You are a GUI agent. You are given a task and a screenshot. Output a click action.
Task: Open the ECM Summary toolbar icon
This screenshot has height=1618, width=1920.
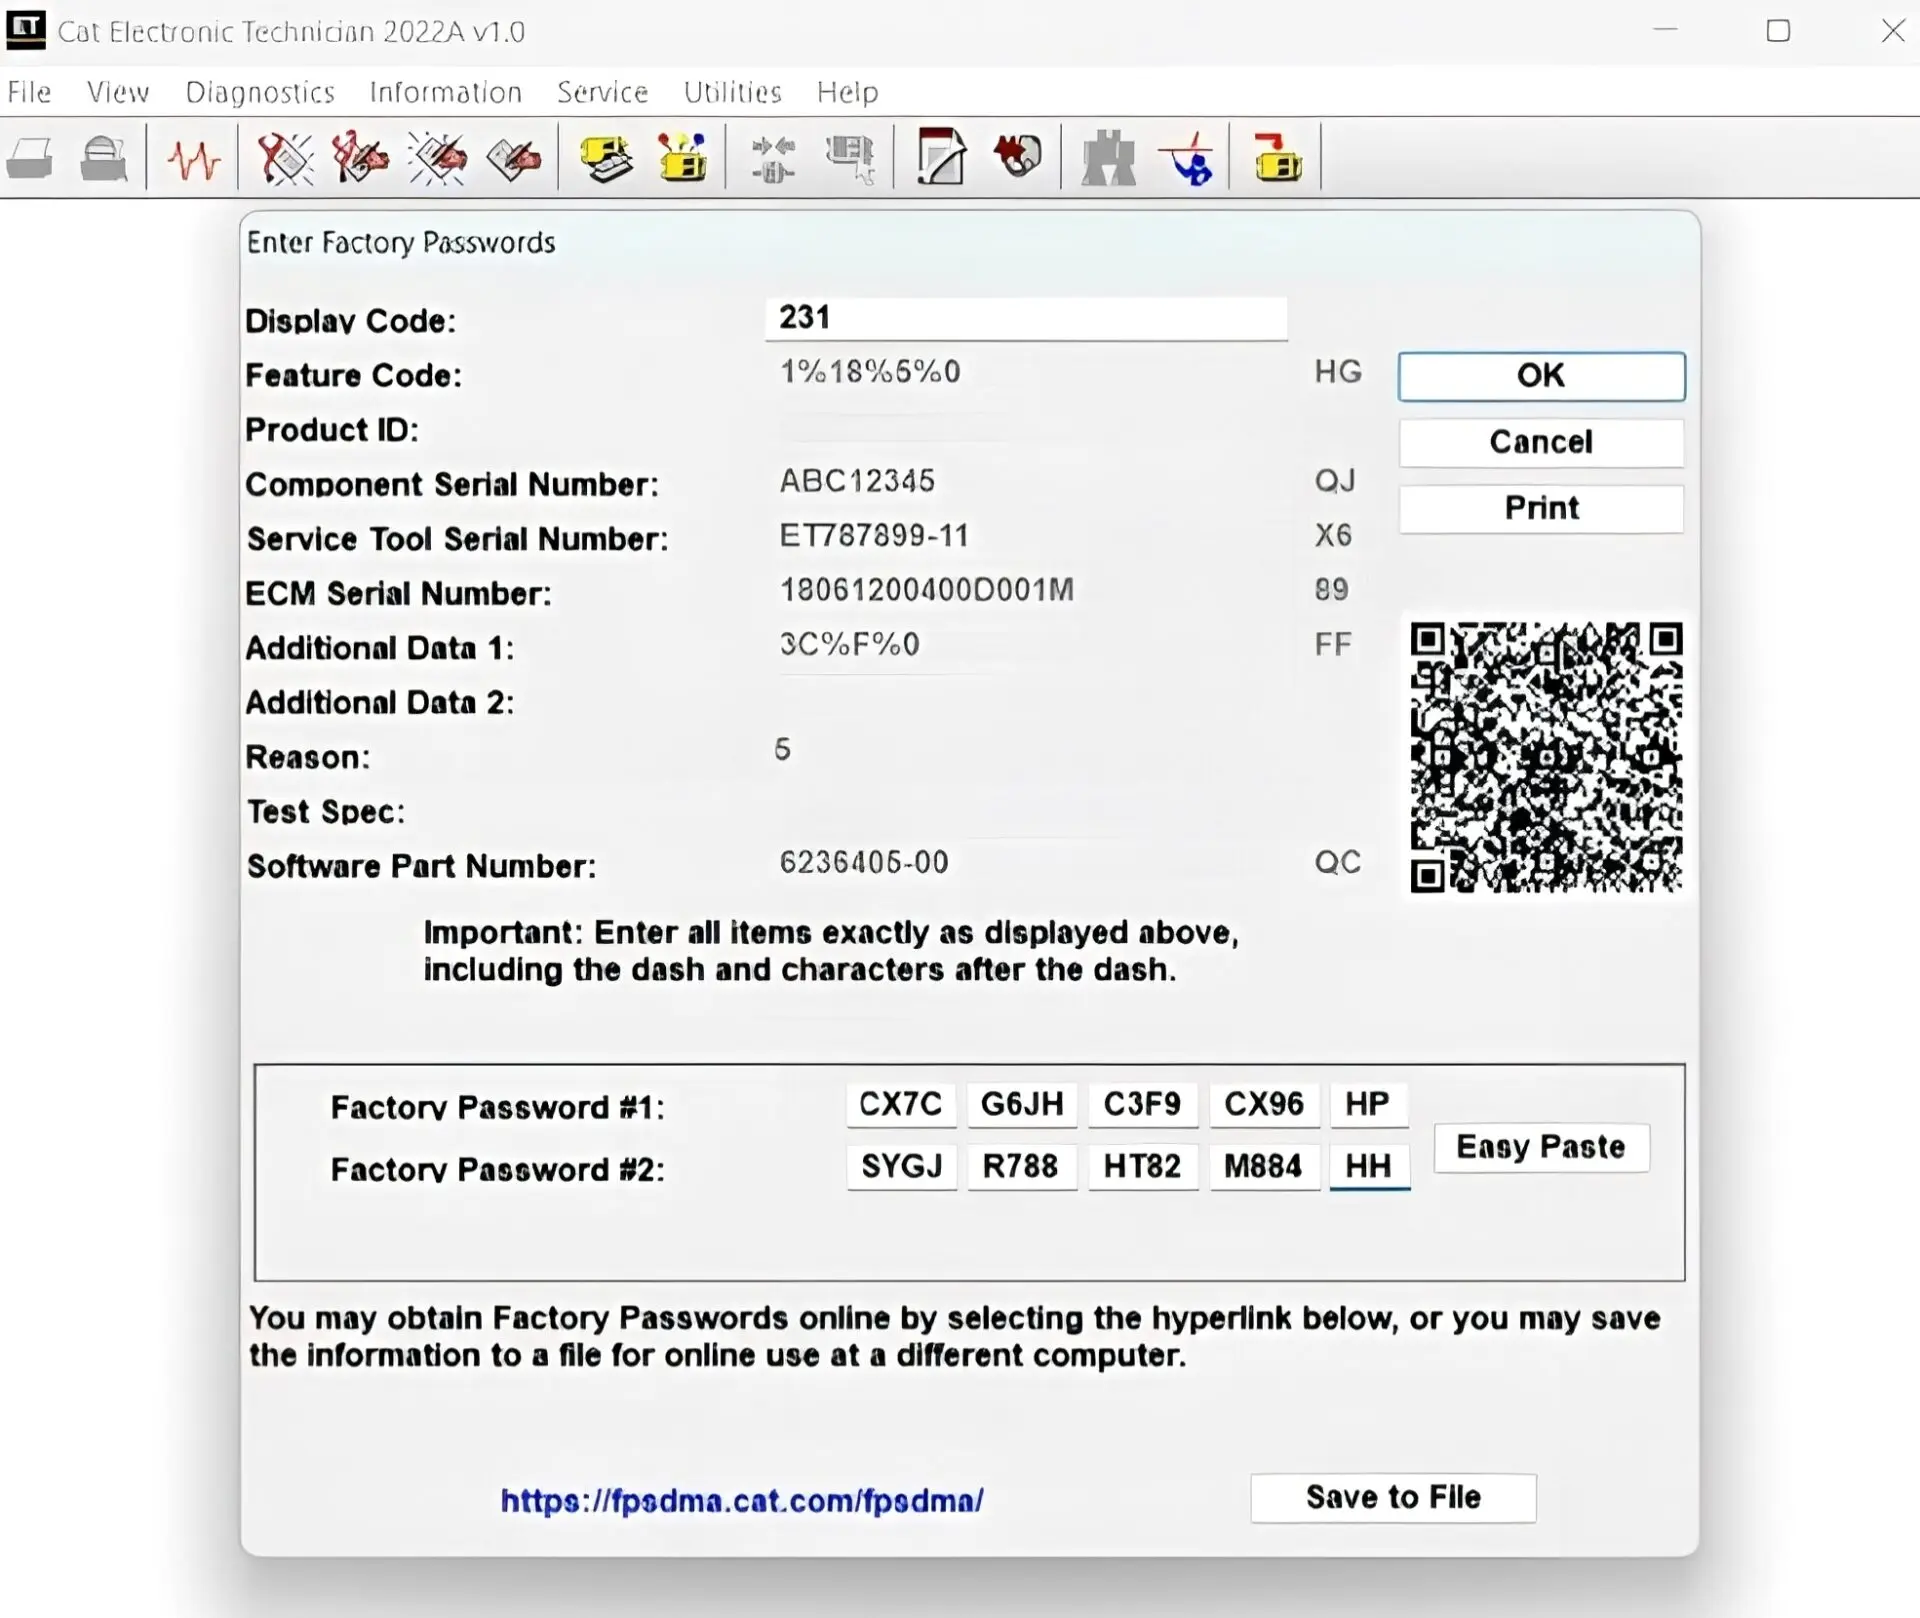[x=606, y=158]
